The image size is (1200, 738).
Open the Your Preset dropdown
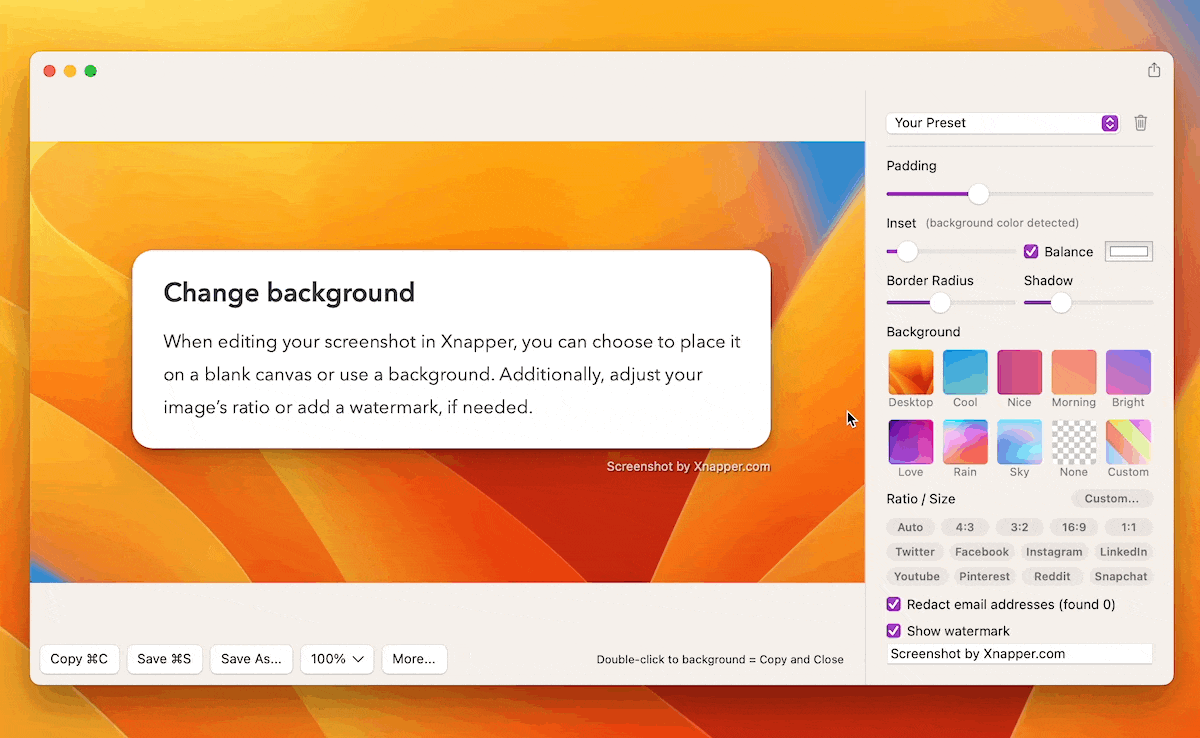1003,123
